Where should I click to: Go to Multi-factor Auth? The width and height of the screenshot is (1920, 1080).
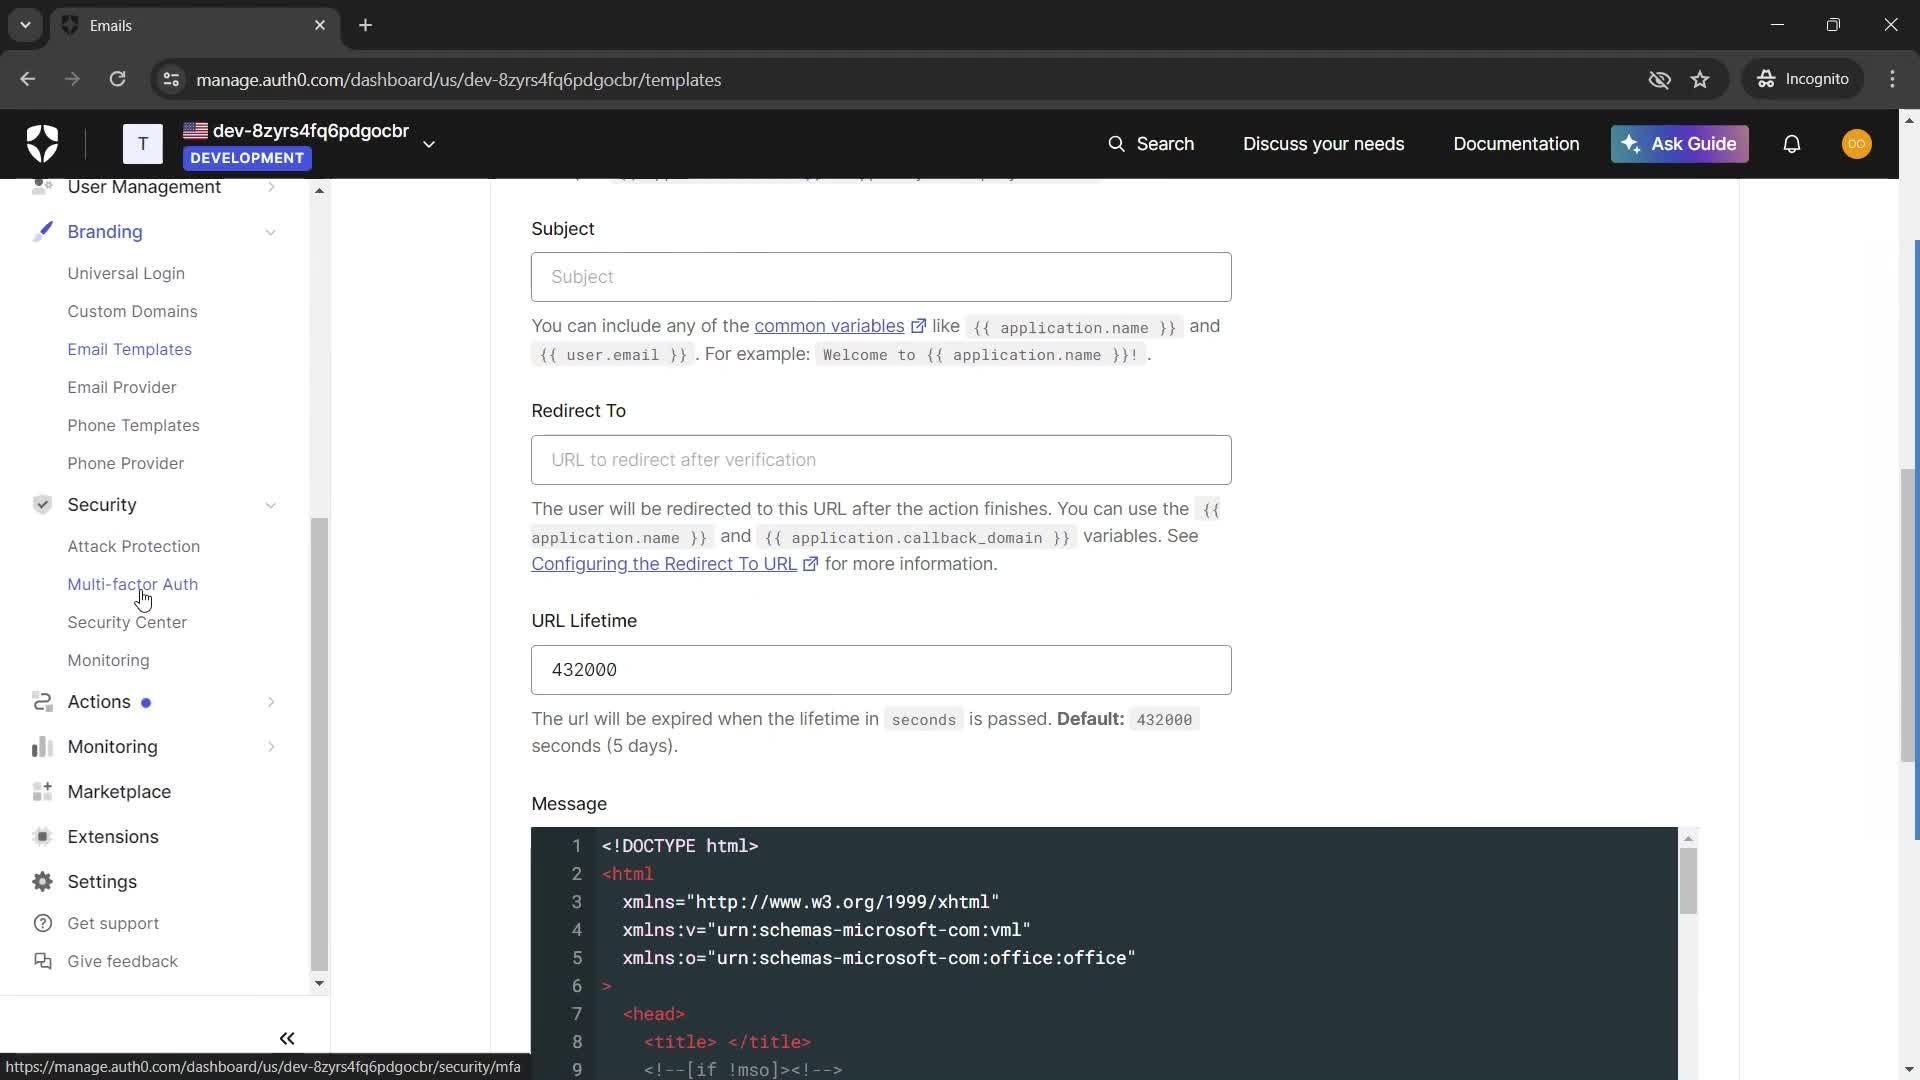click(132, 584)
